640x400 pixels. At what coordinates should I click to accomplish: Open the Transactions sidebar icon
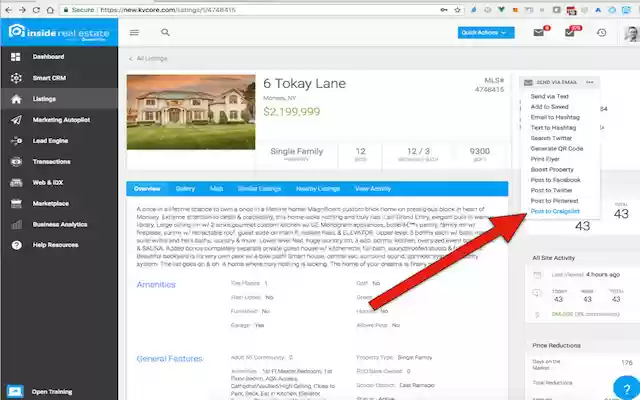[16, 162]
